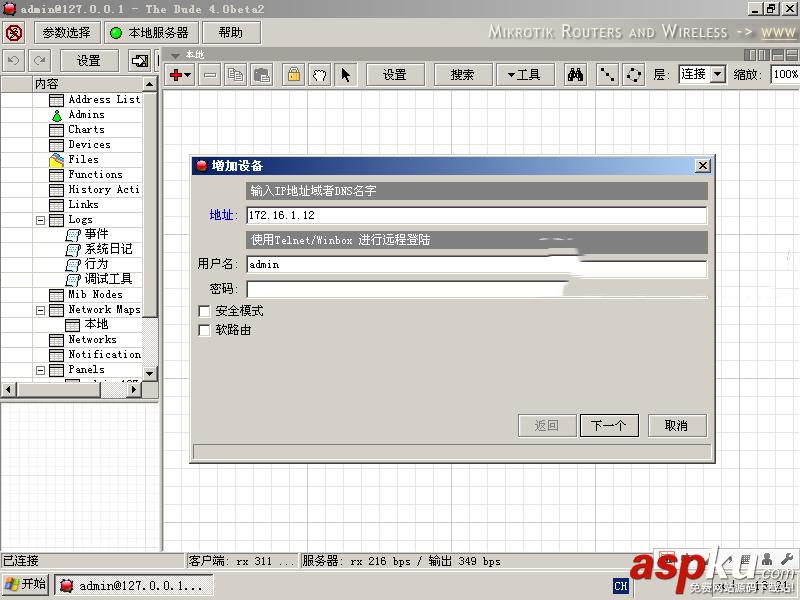The image size is (800, 600).
Task: Click the 用户名 input field
Action: click(477, 265)
